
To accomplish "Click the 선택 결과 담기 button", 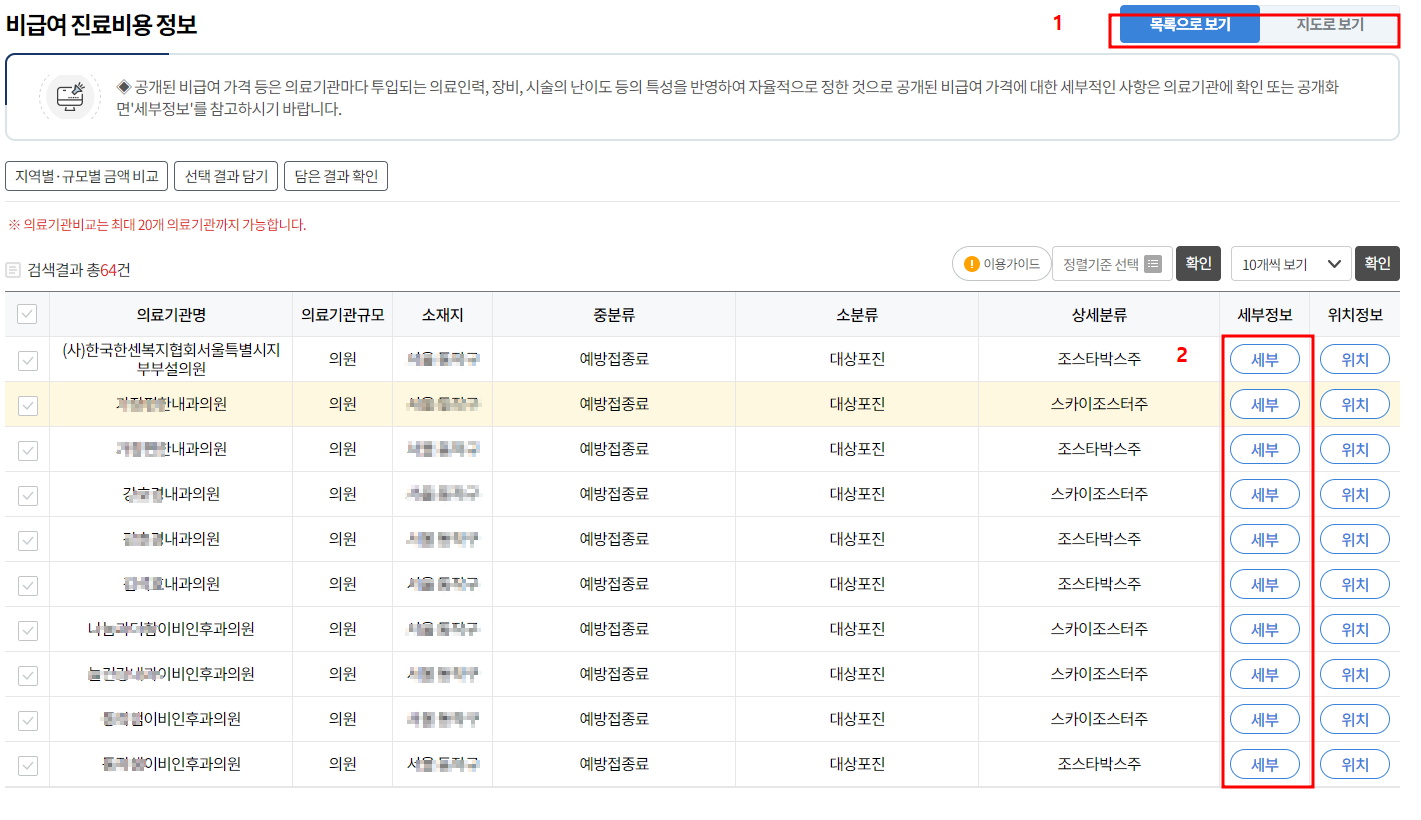I will tap(225, 176).
